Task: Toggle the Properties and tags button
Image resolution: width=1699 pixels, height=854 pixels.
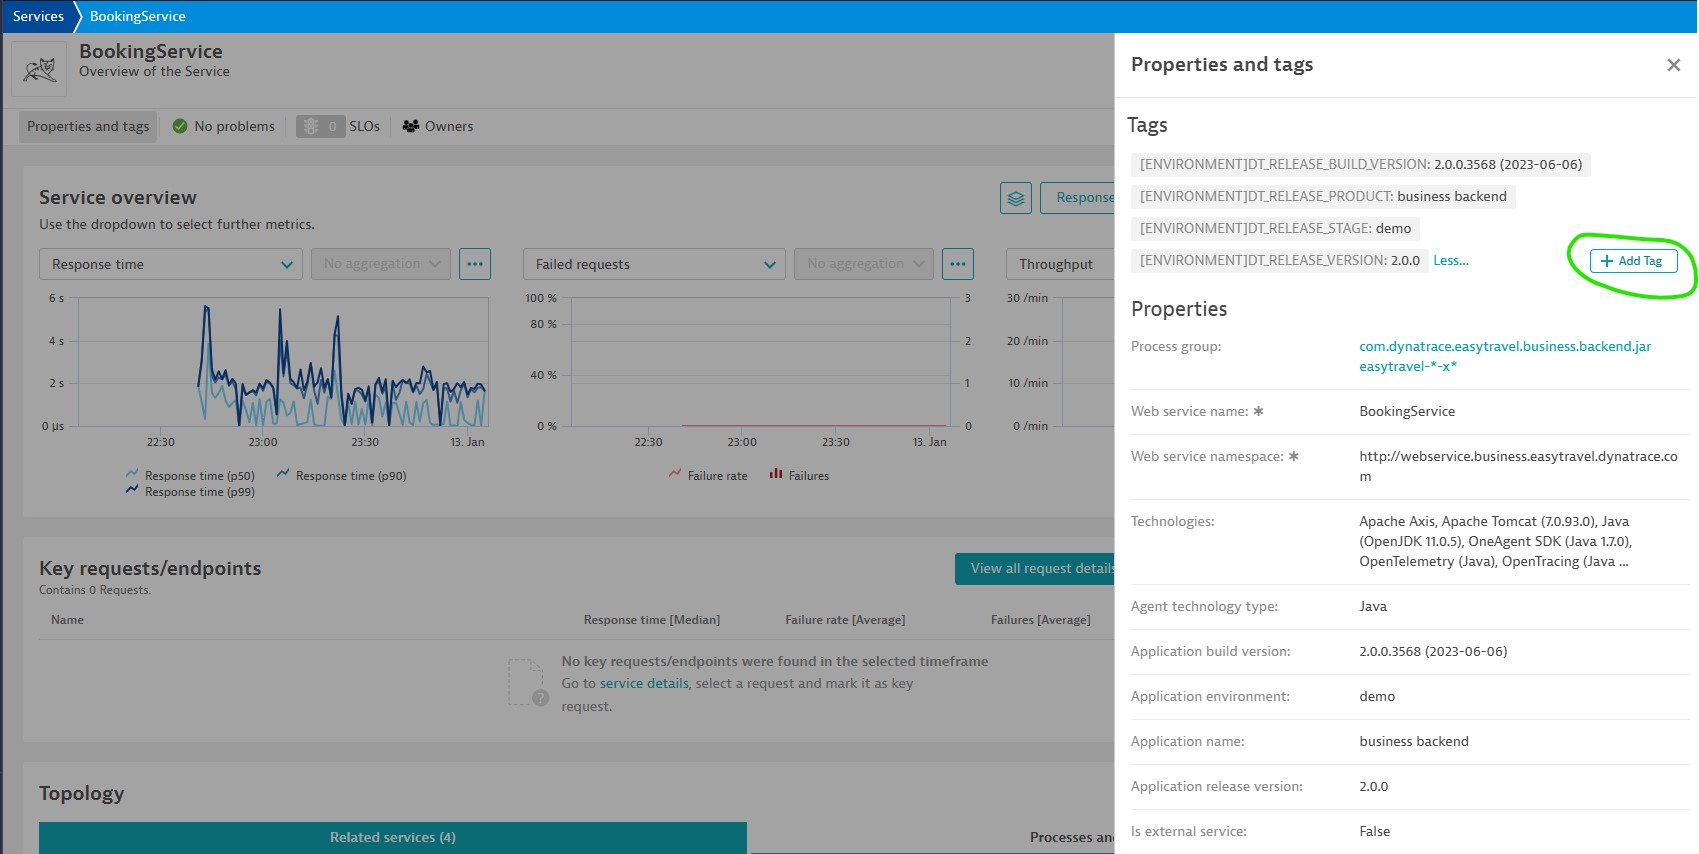Action: 88,126
